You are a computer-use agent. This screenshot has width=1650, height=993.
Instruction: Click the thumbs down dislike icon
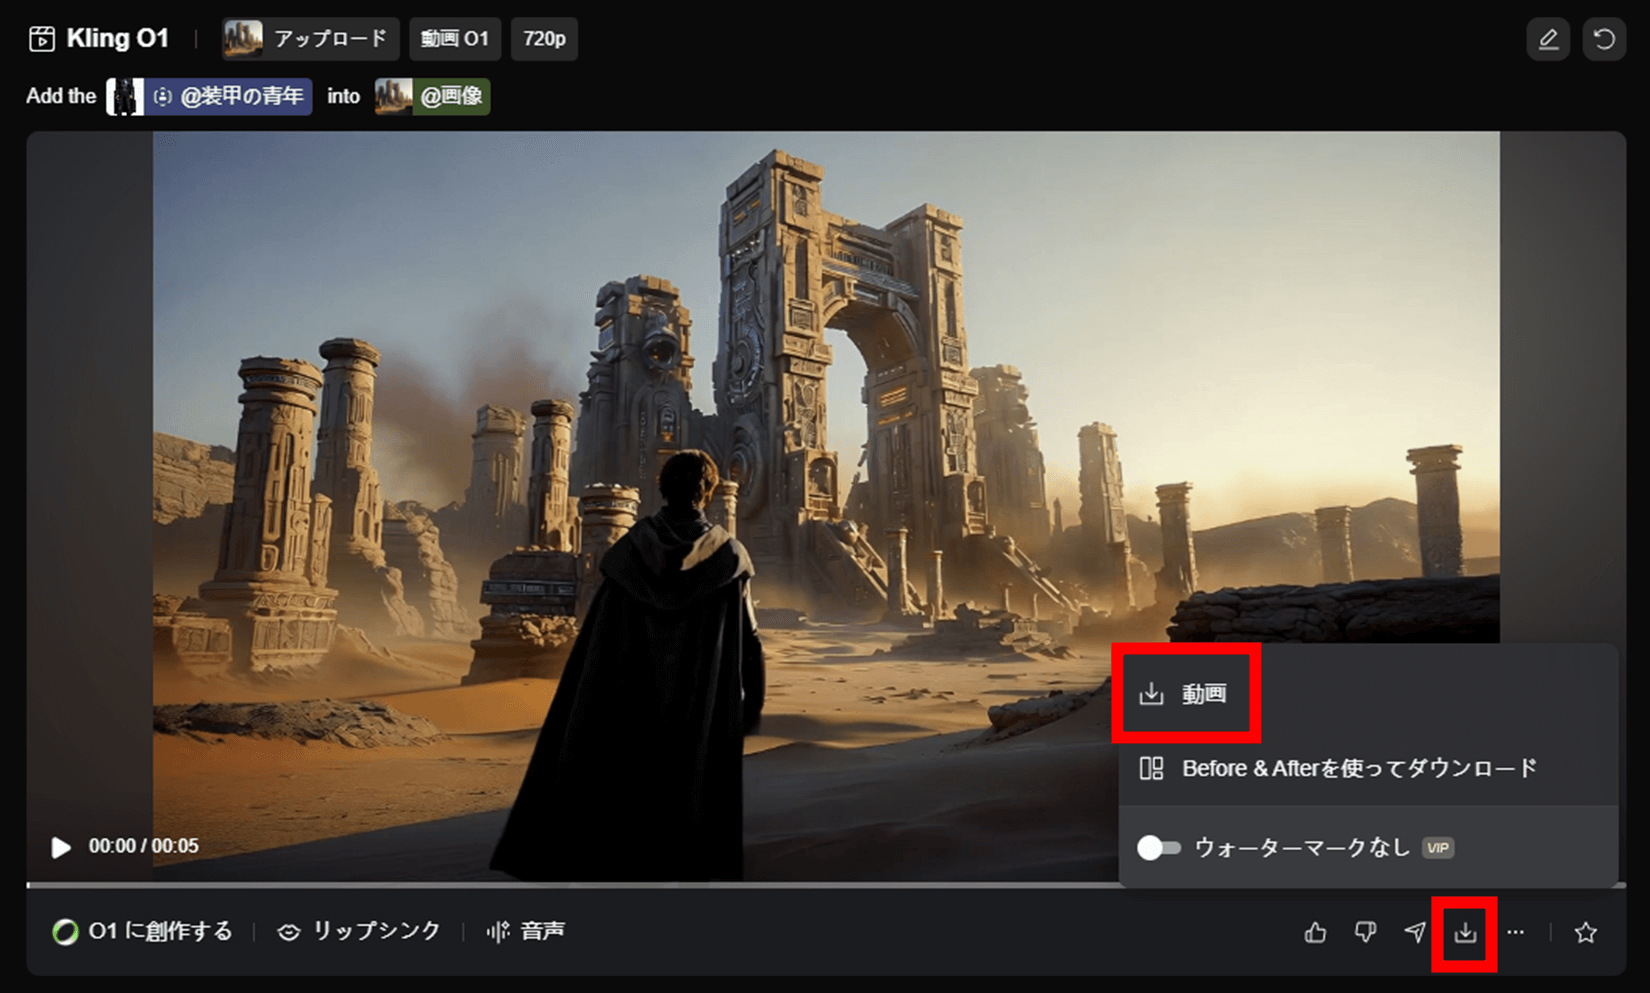(1365, 933)
